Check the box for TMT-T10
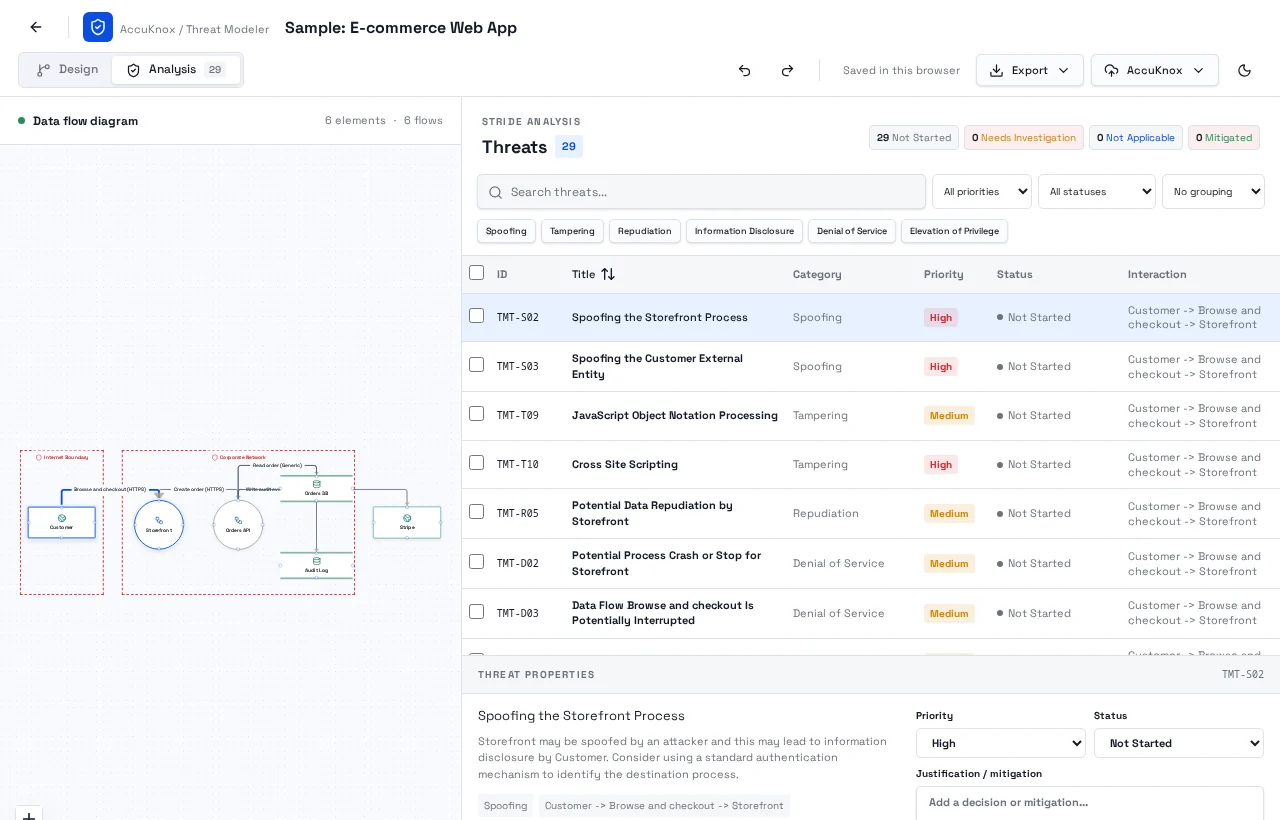Screen dimensions: 1280x820 477,463
